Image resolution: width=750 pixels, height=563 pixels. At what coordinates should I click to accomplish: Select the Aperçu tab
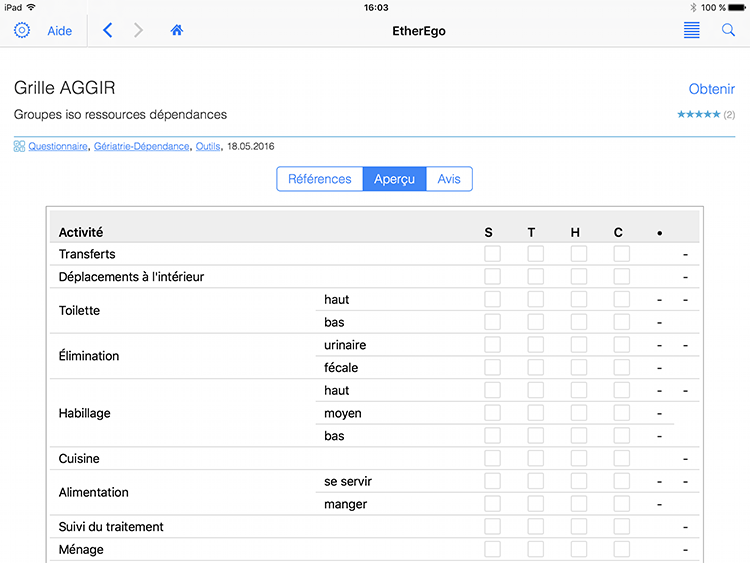point(394,179)
